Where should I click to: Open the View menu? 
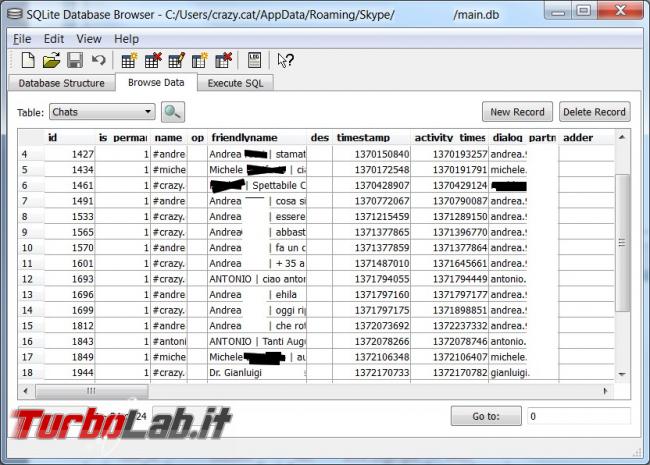(89, 39)
